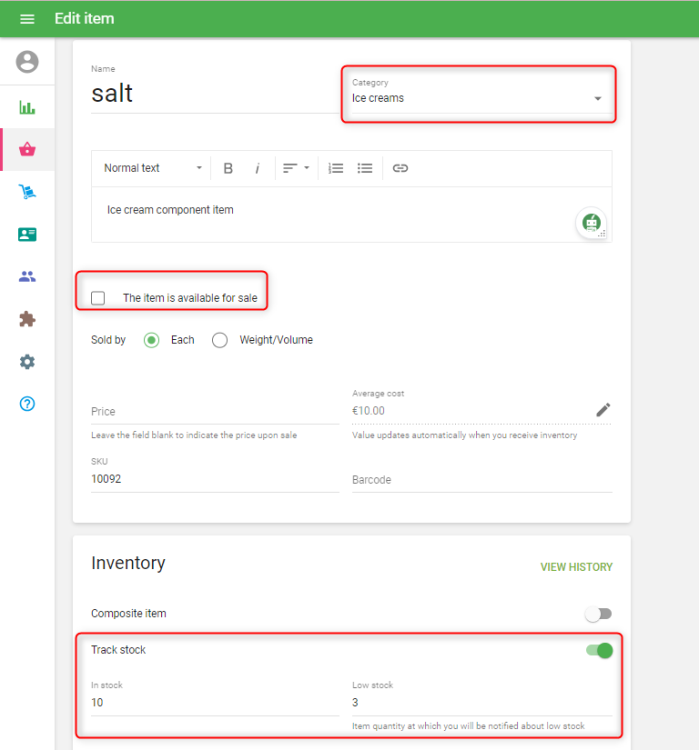Open Inventory management cart icon
The height and width of the screenshot is (750, 699).
point(27,192)
